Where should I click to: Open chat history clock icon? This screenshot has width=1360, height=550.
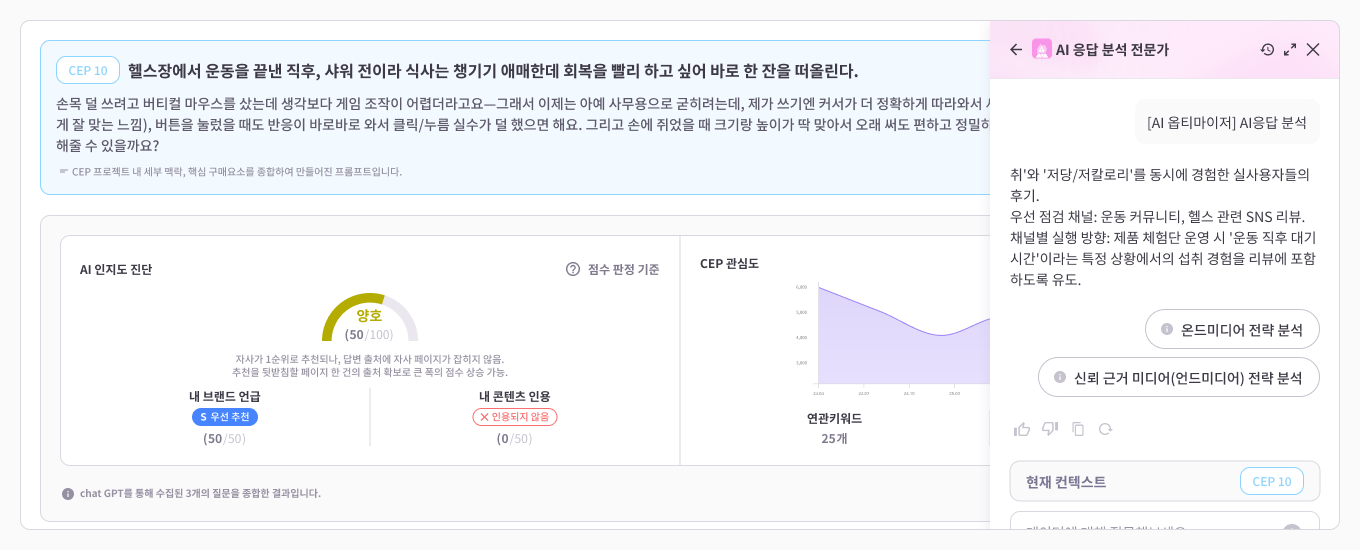tap(1267, 49)
